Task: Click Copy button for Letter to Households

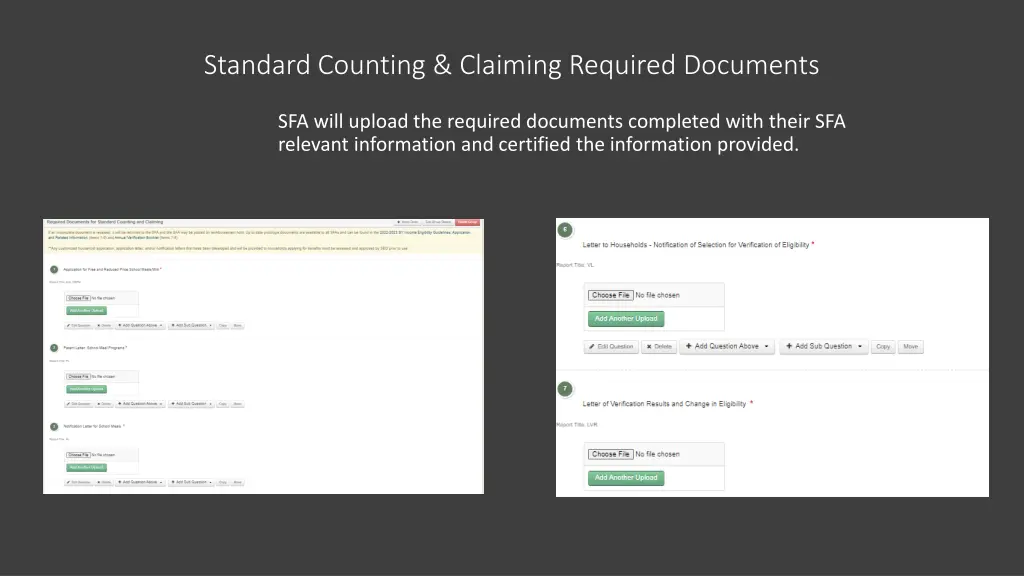Action: tap(883, 347)
